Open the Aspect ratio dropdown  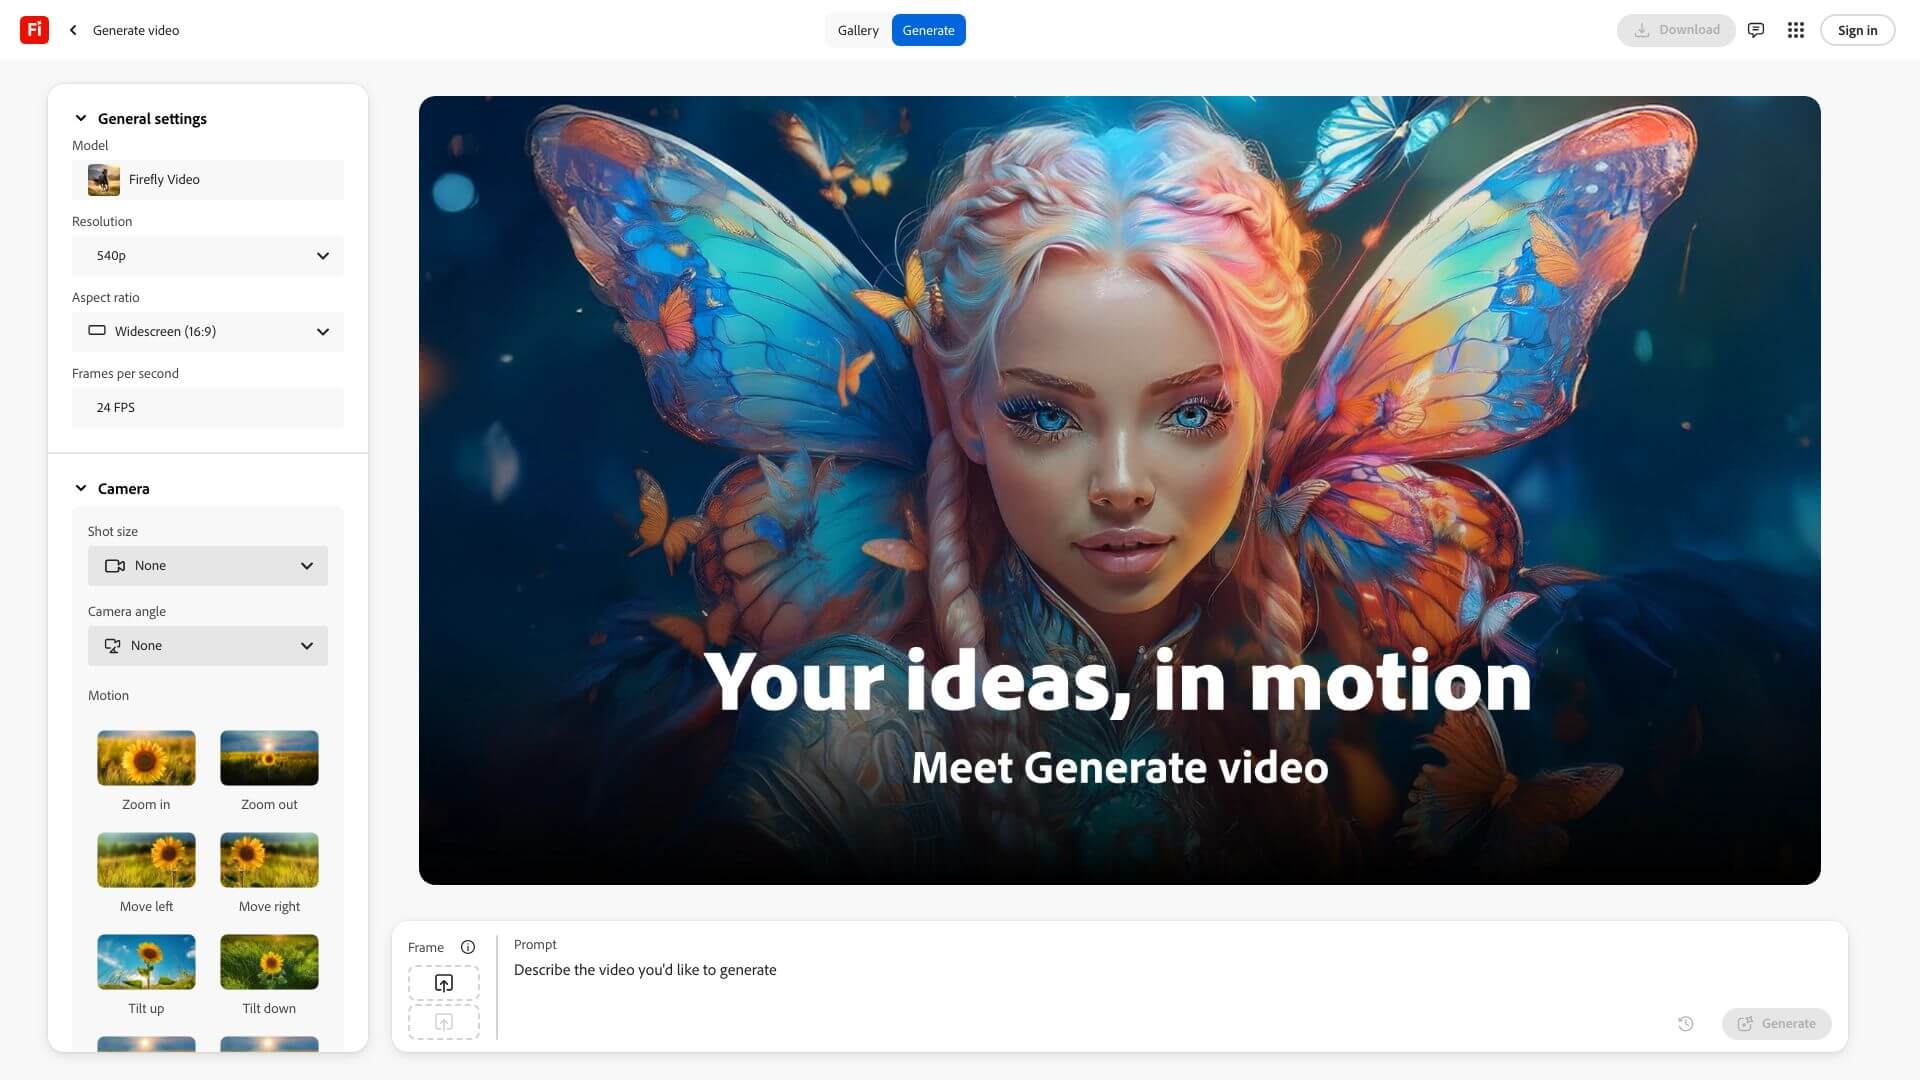(207, 331)
